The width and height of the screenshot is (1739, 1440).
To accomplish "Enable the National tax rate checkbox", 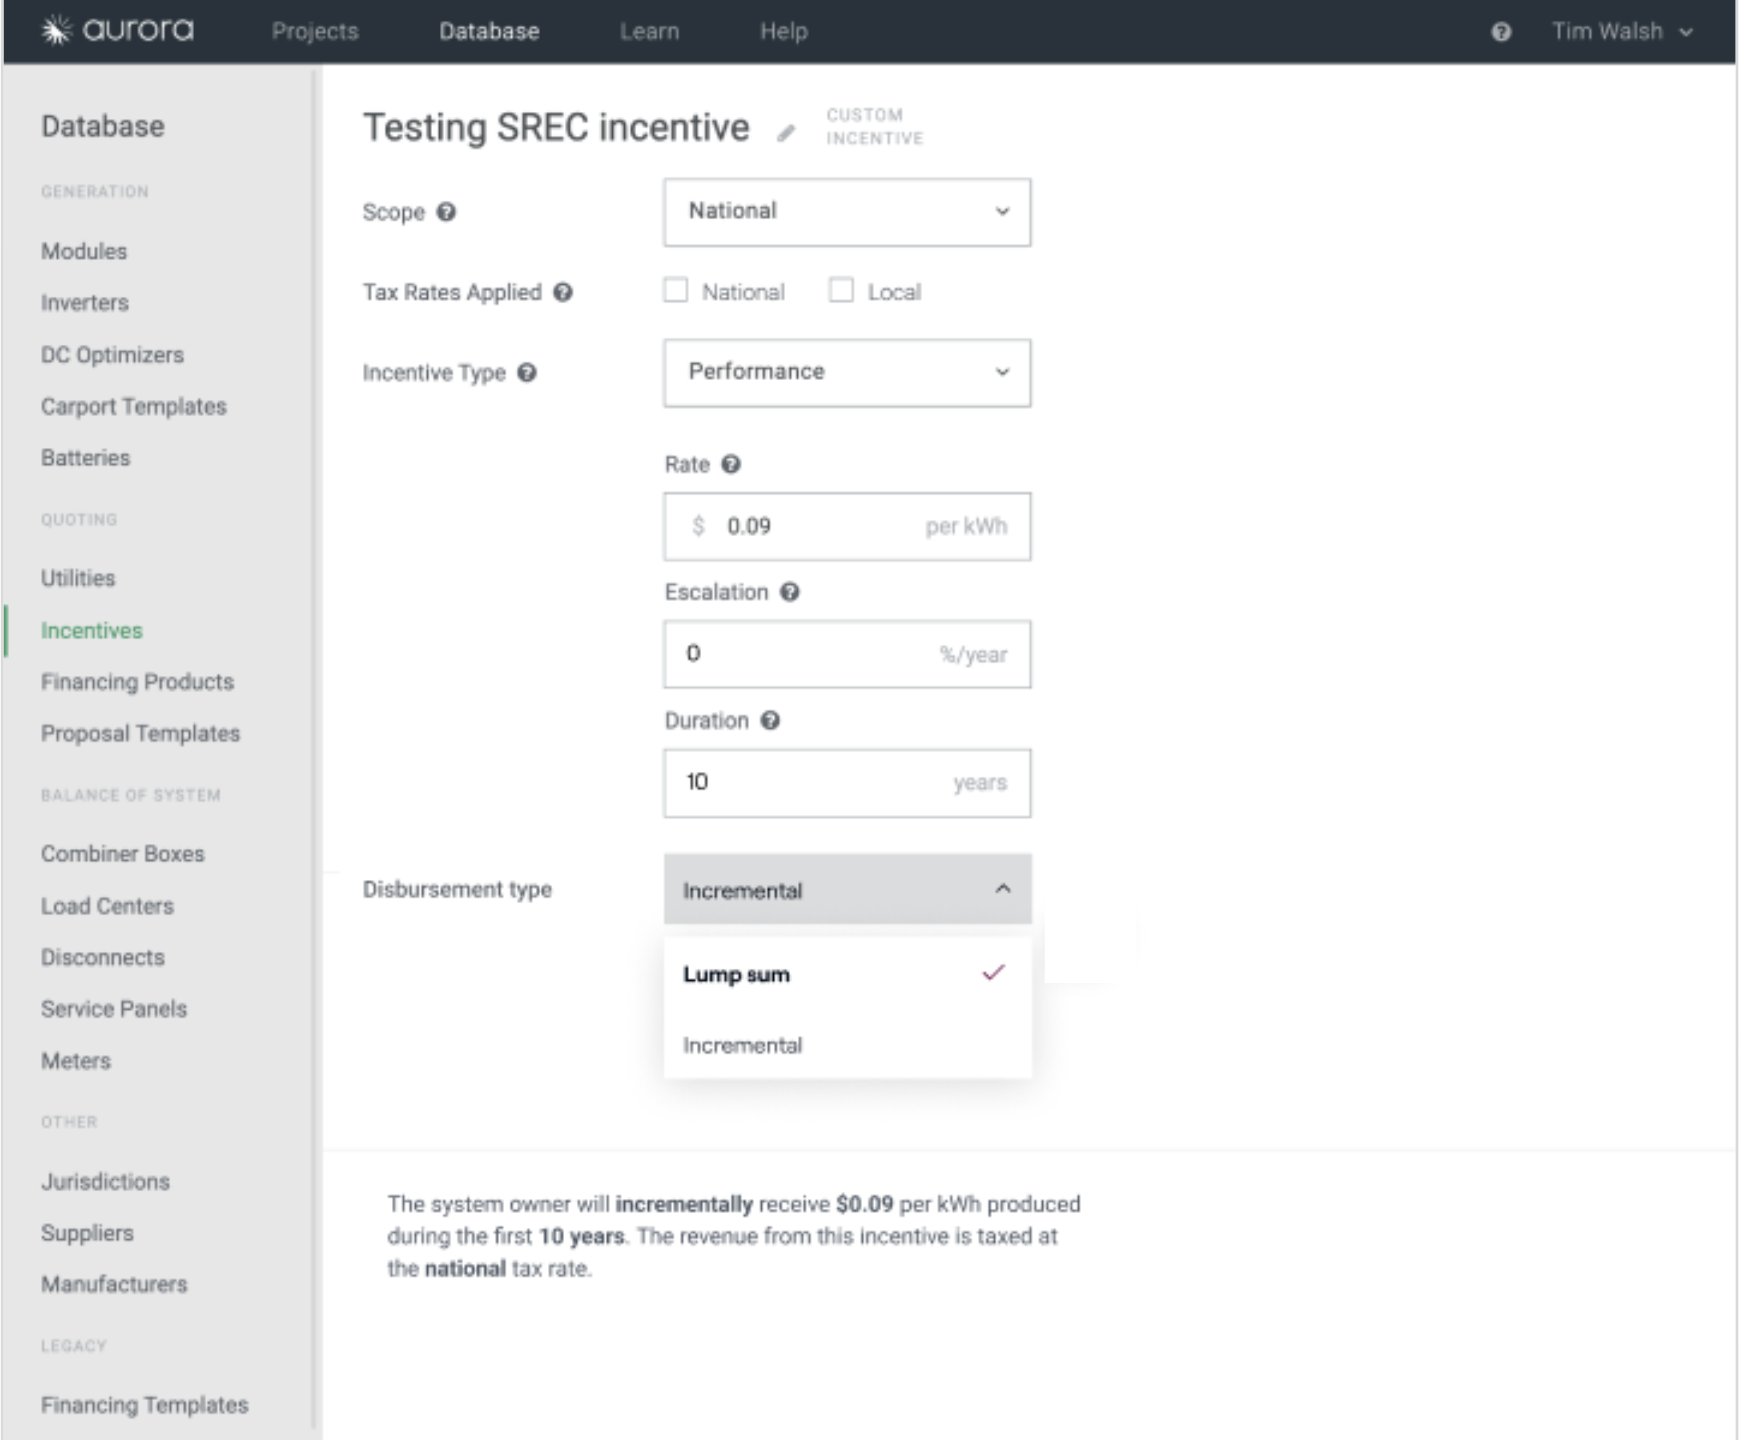I will click(x=676, y=291).
